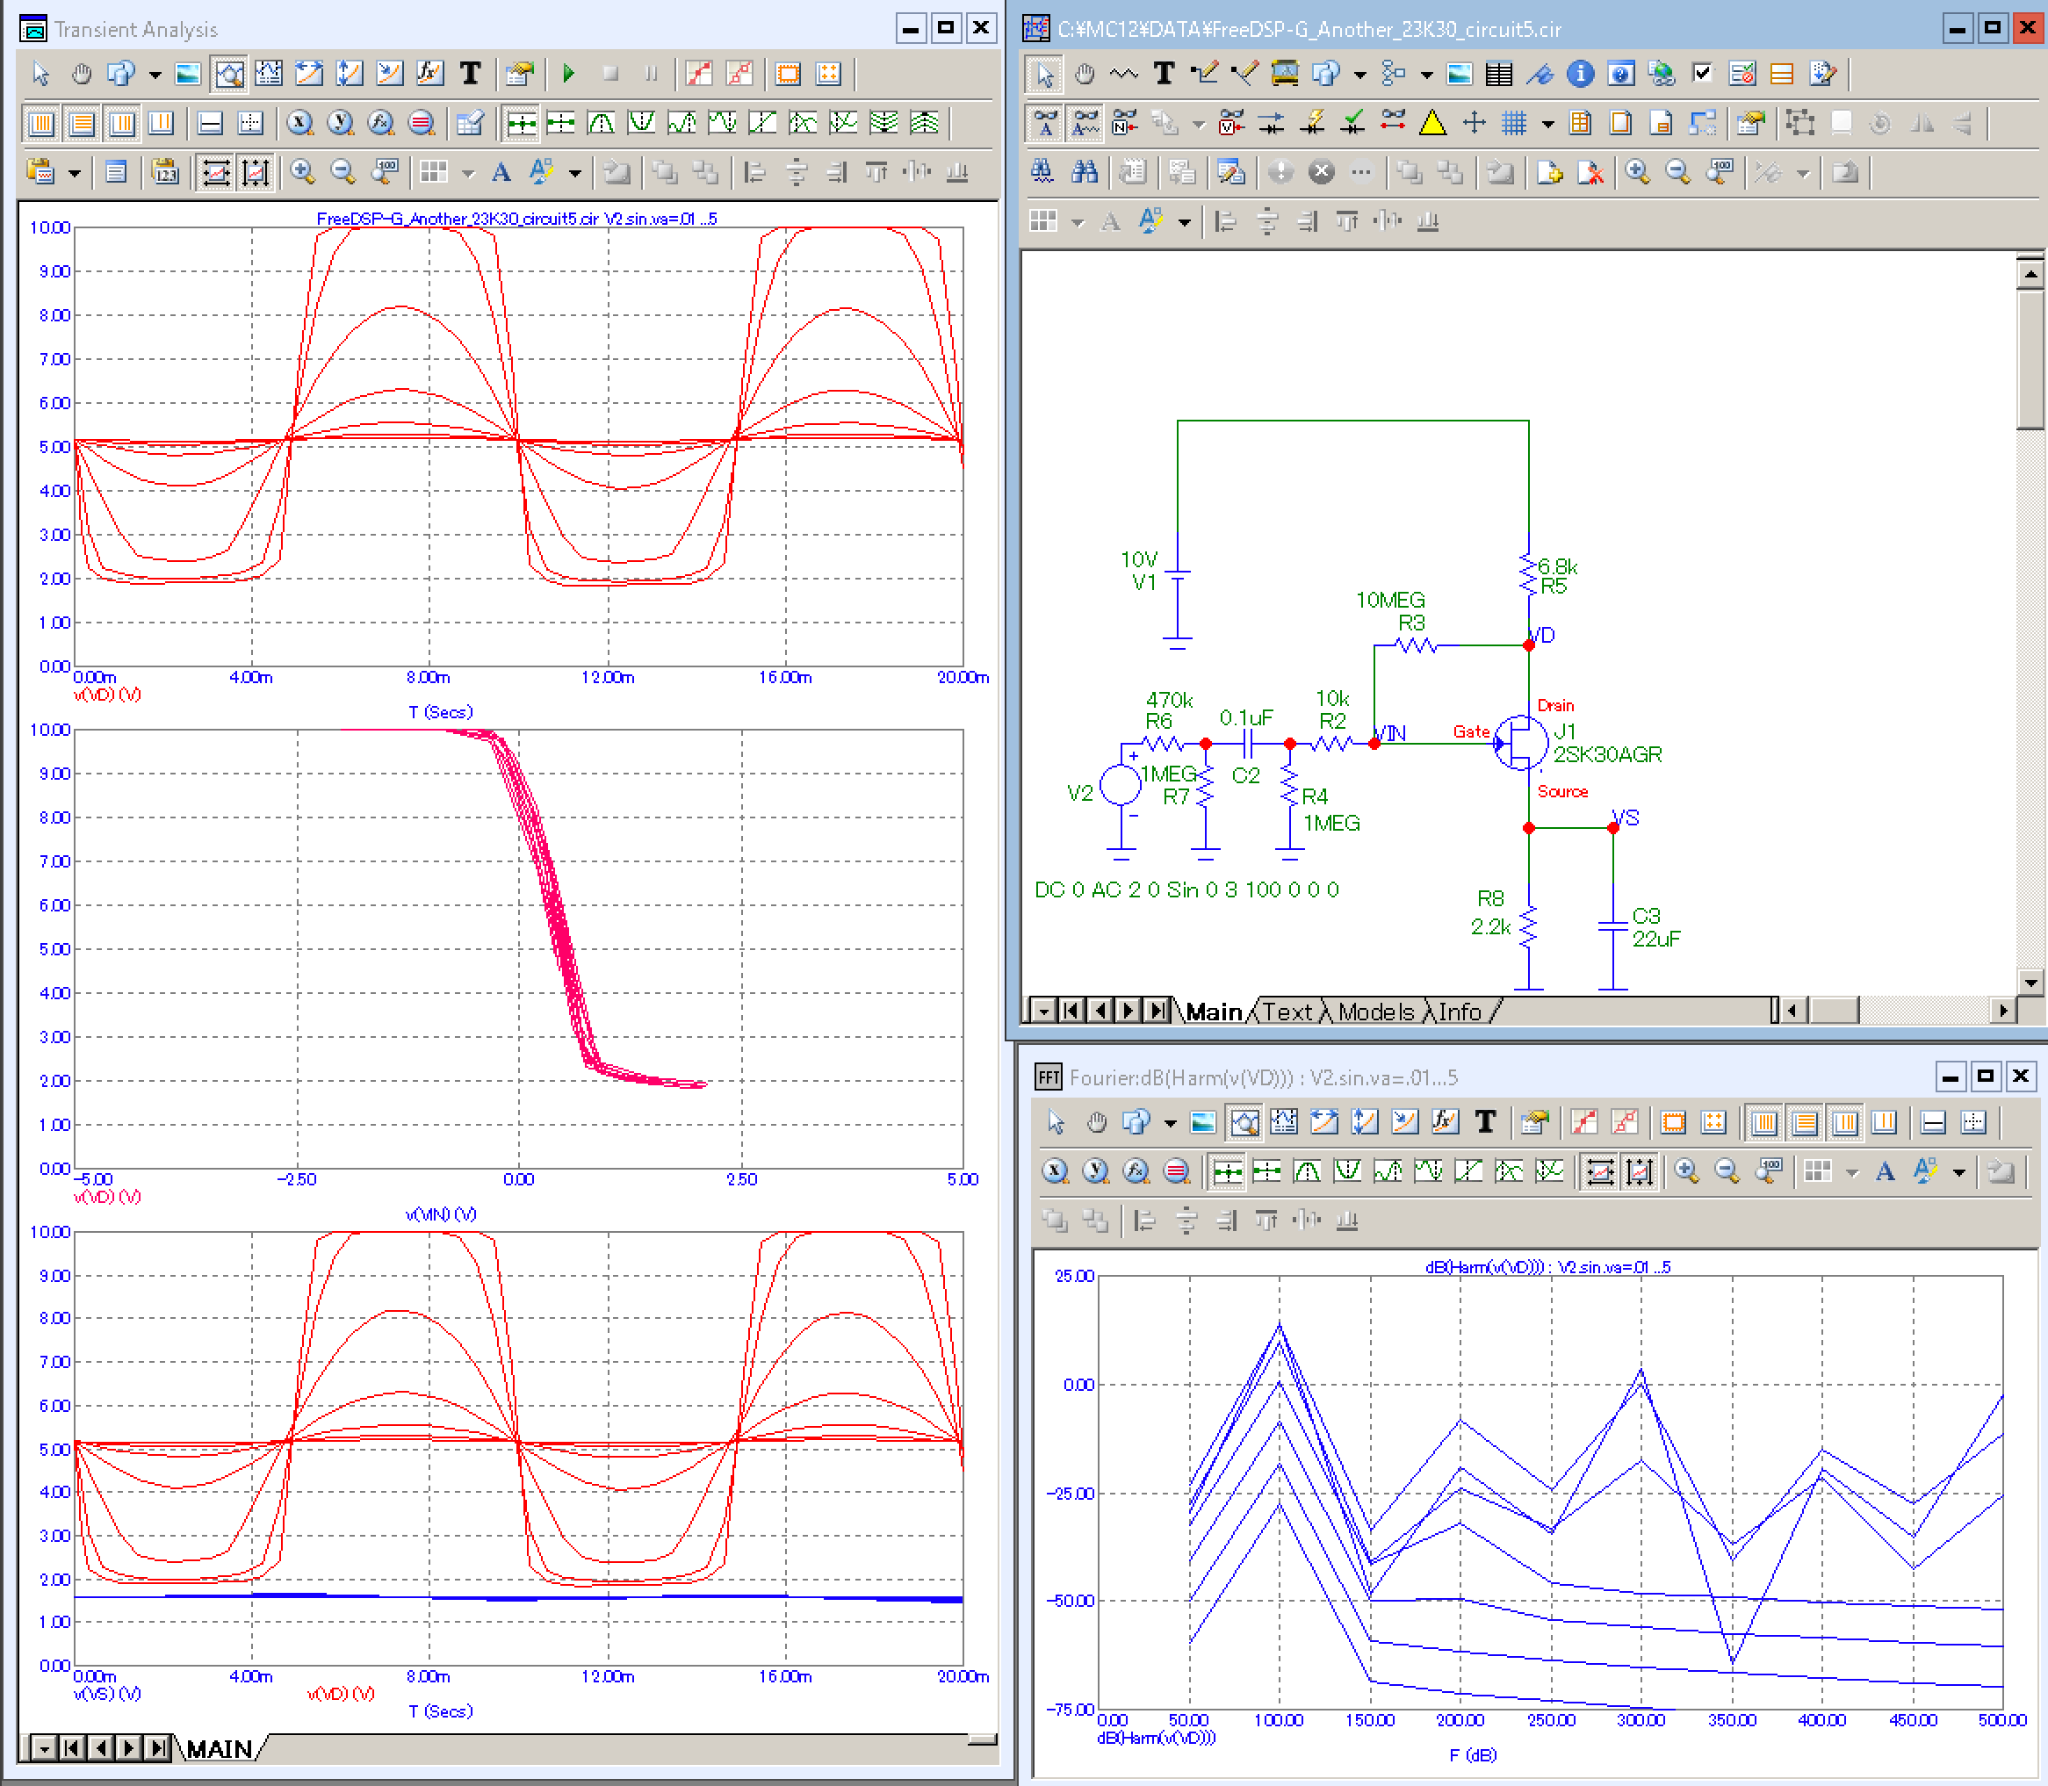Image resolution: width=2048 pixels, height=1786 pixels.
Task: Open color dropdown arrow in schematic bottom toolbar
Action: pyautogui.click(x=1185, y=221)
